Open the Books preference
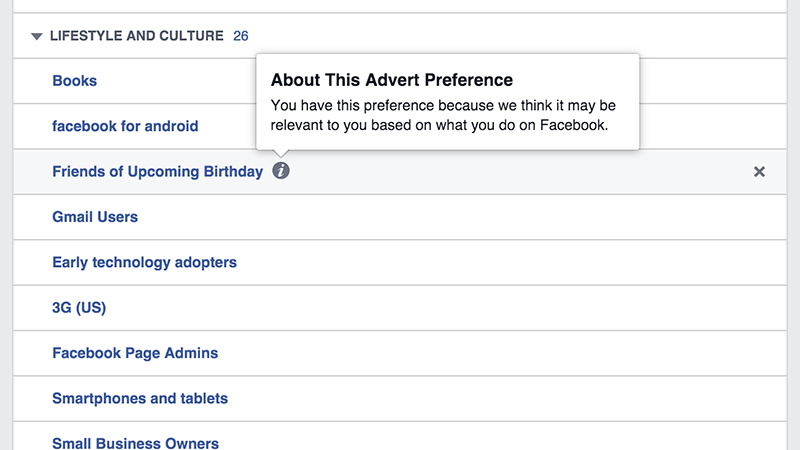 74,81
